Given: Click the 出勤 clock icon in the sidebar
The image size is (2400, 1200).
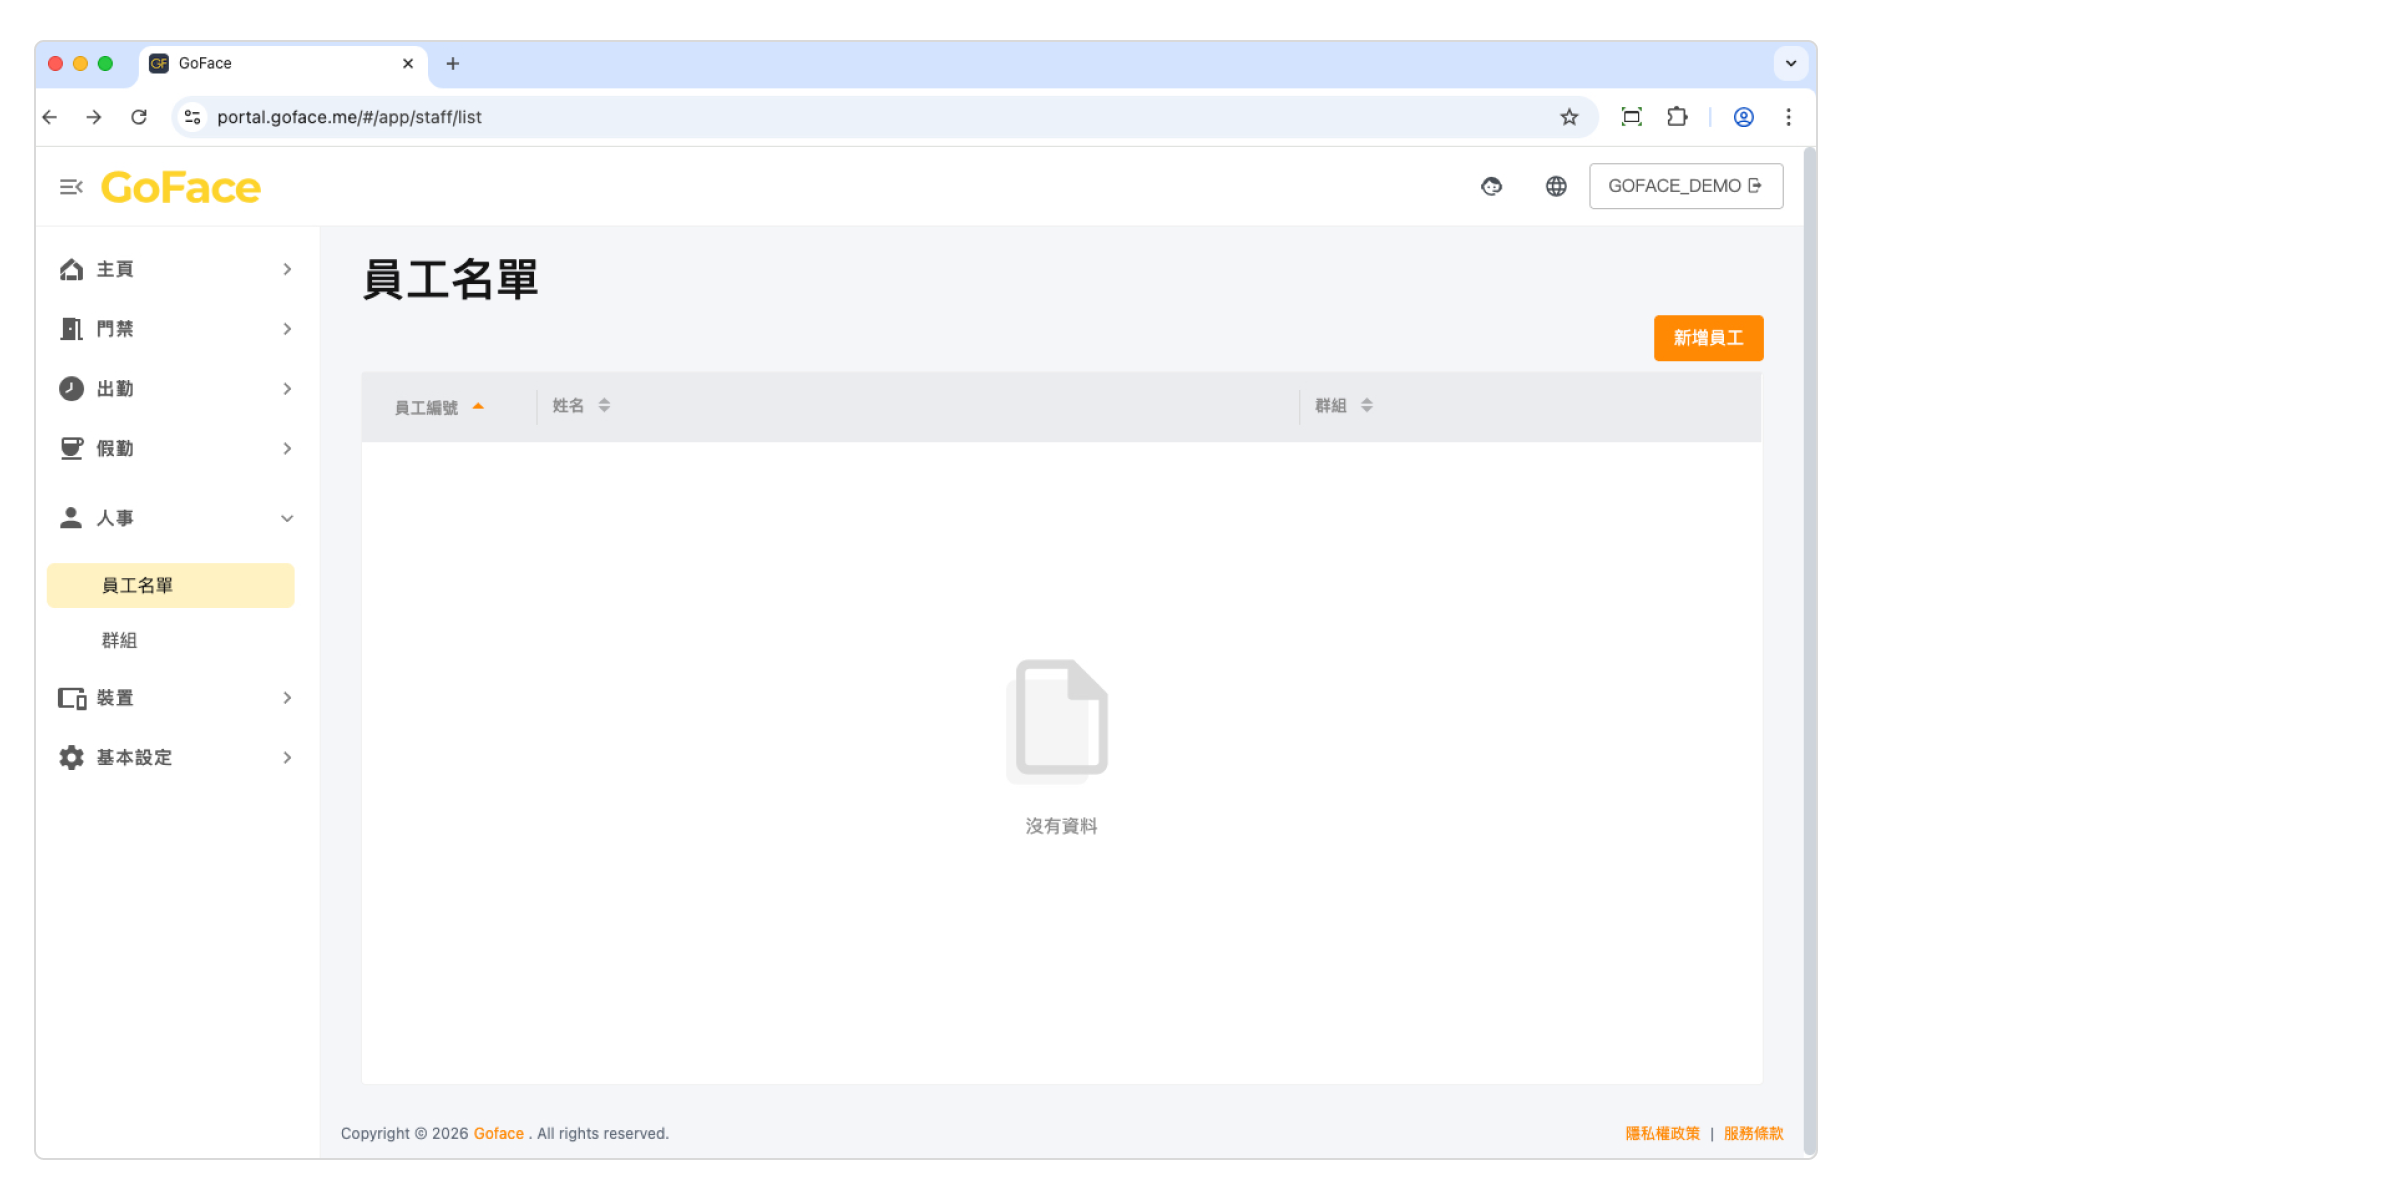Looking at the screenshot, I should click(x=71, y=389).
